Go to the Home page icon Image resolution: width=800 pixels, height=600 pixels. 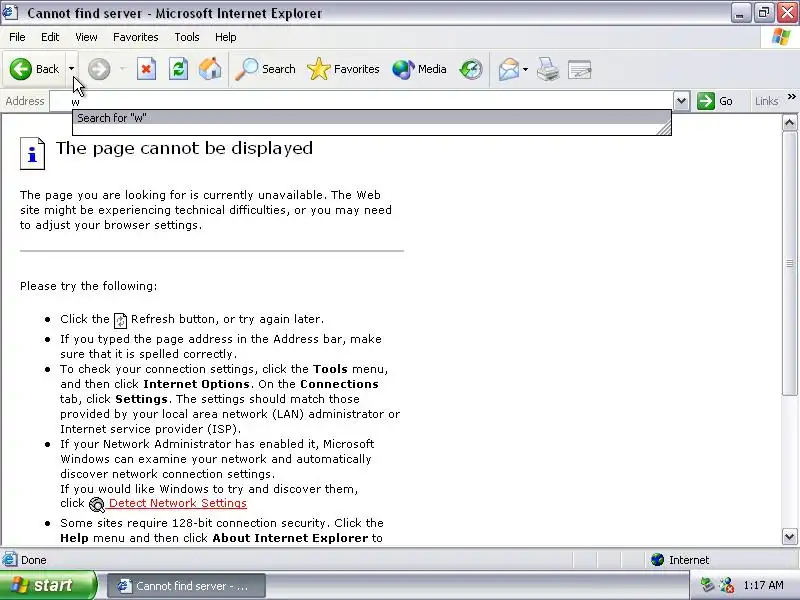[x=210, y=69]
